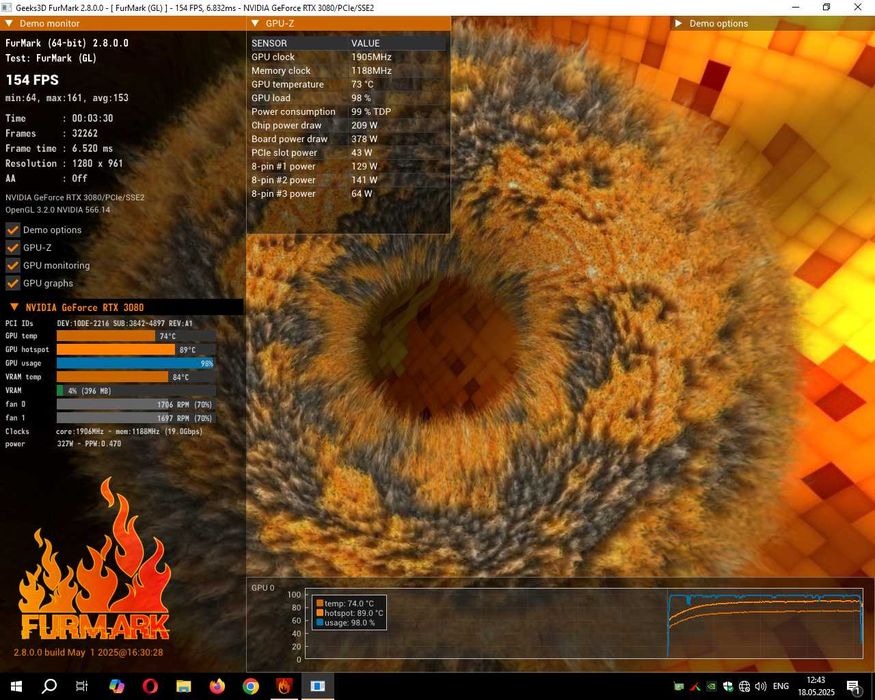Open the NVIDIA tray icon
This screenshot has width=875, height=700.
(x=711, y=687)
